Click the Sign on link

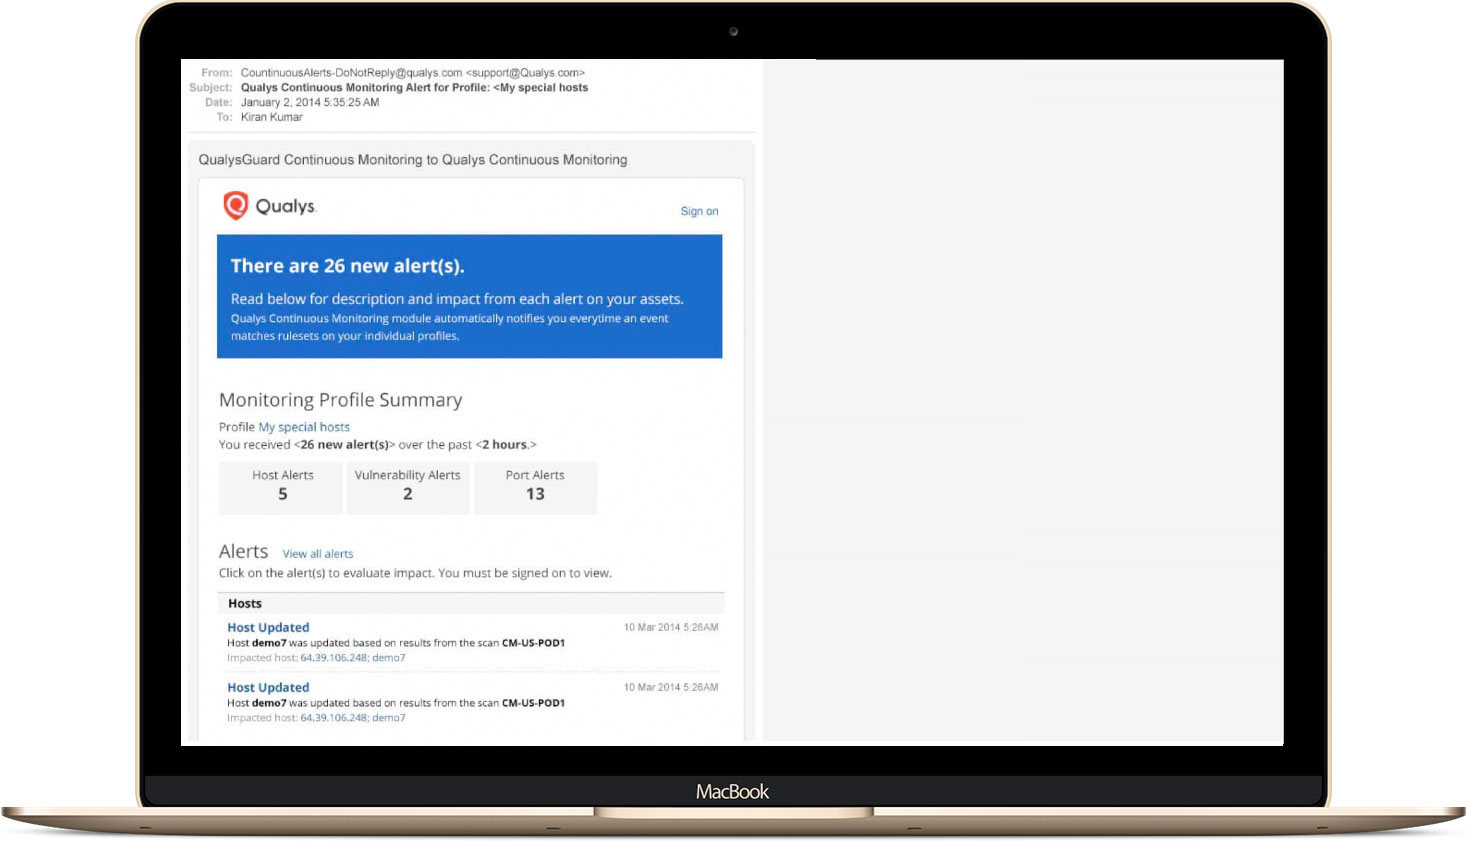[x=699, y=211]
